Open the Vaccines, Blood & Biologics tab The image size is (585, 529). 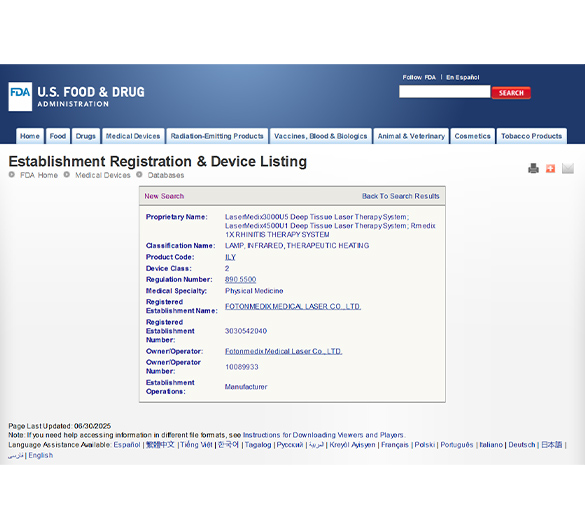coord(320,136)
